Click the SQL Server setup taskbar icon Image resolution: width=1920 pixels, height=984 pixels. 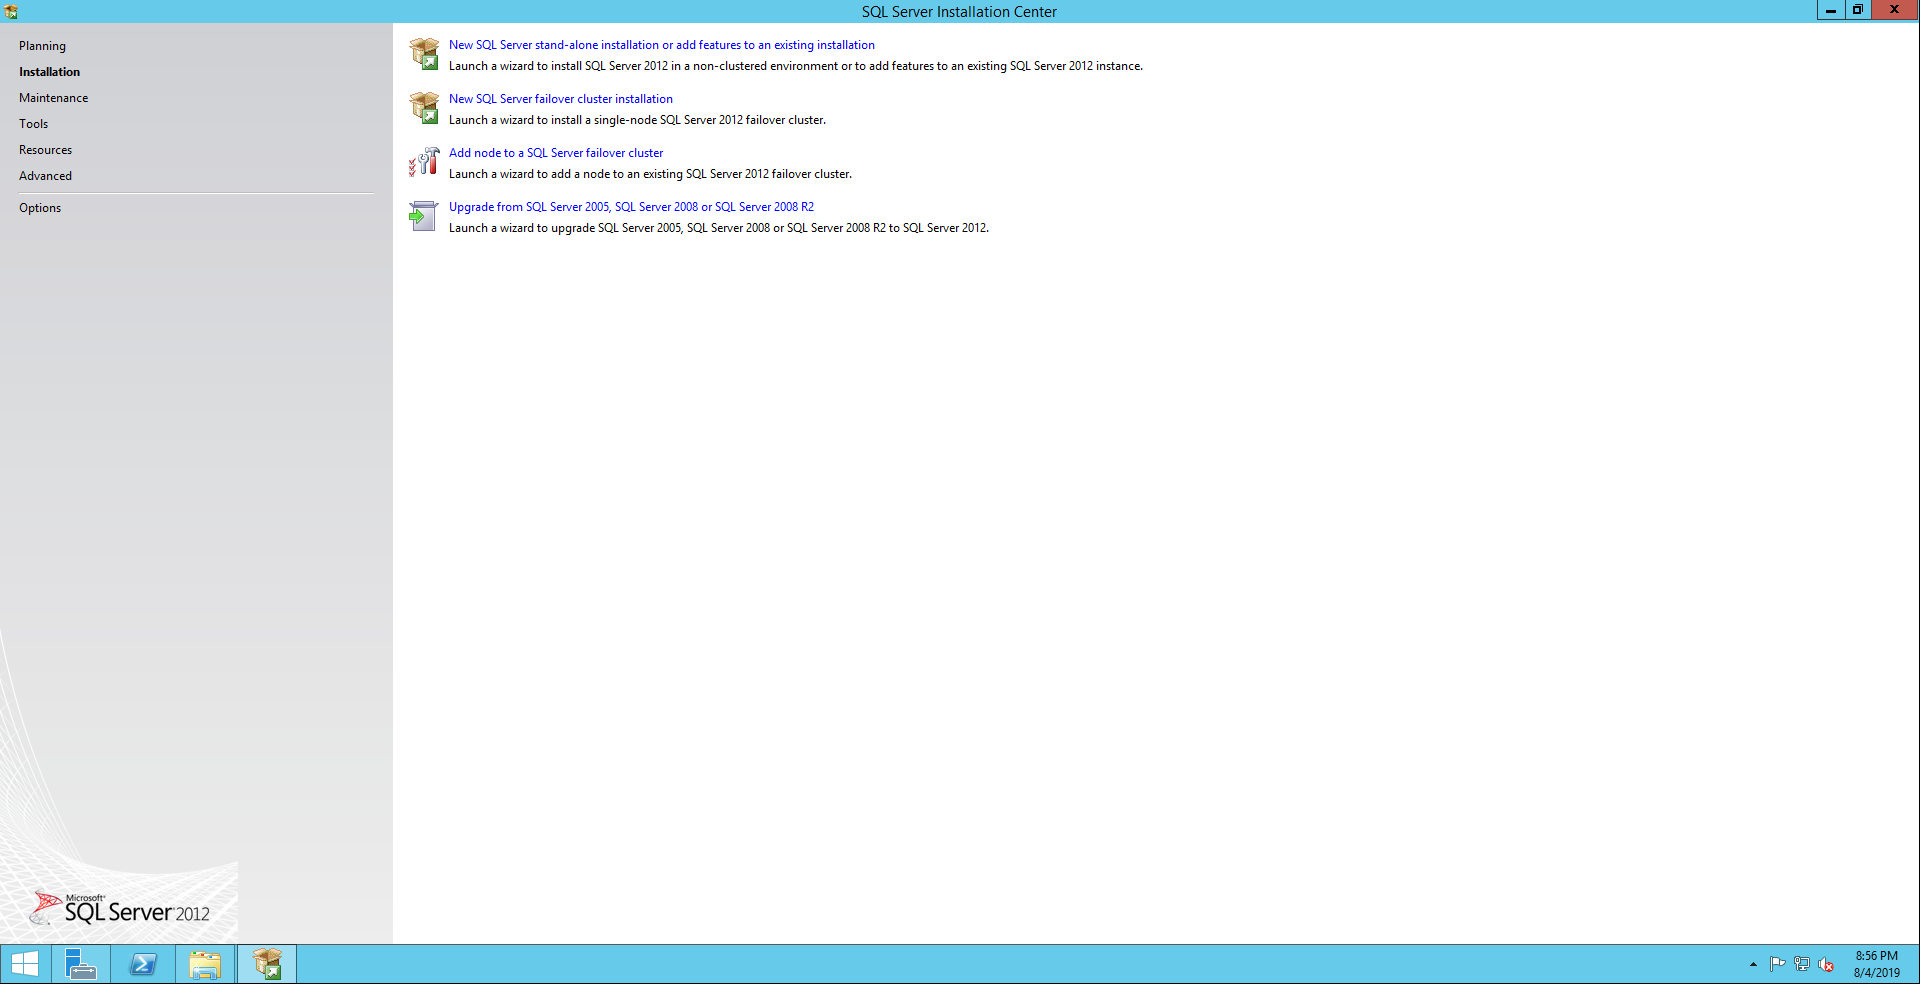(267, 964)
